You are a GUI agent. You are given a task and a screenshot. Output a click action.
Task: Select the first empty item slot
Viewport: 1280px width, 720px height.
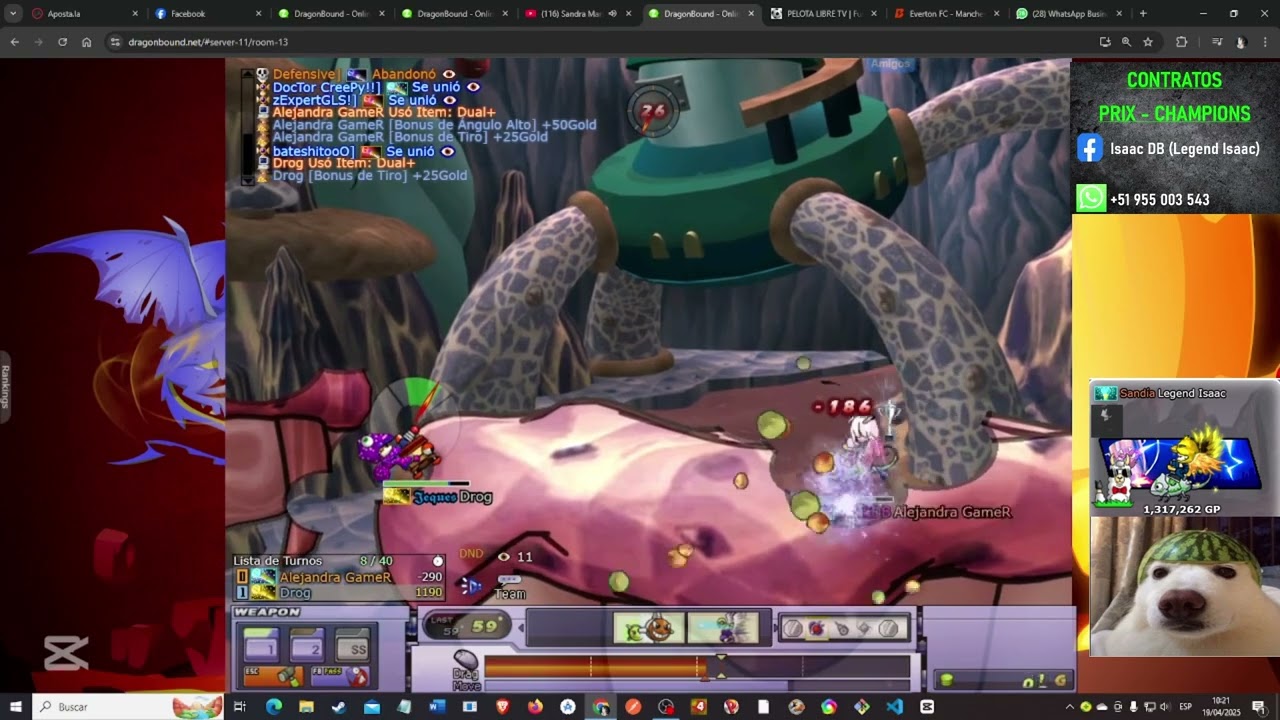(793, 628)
